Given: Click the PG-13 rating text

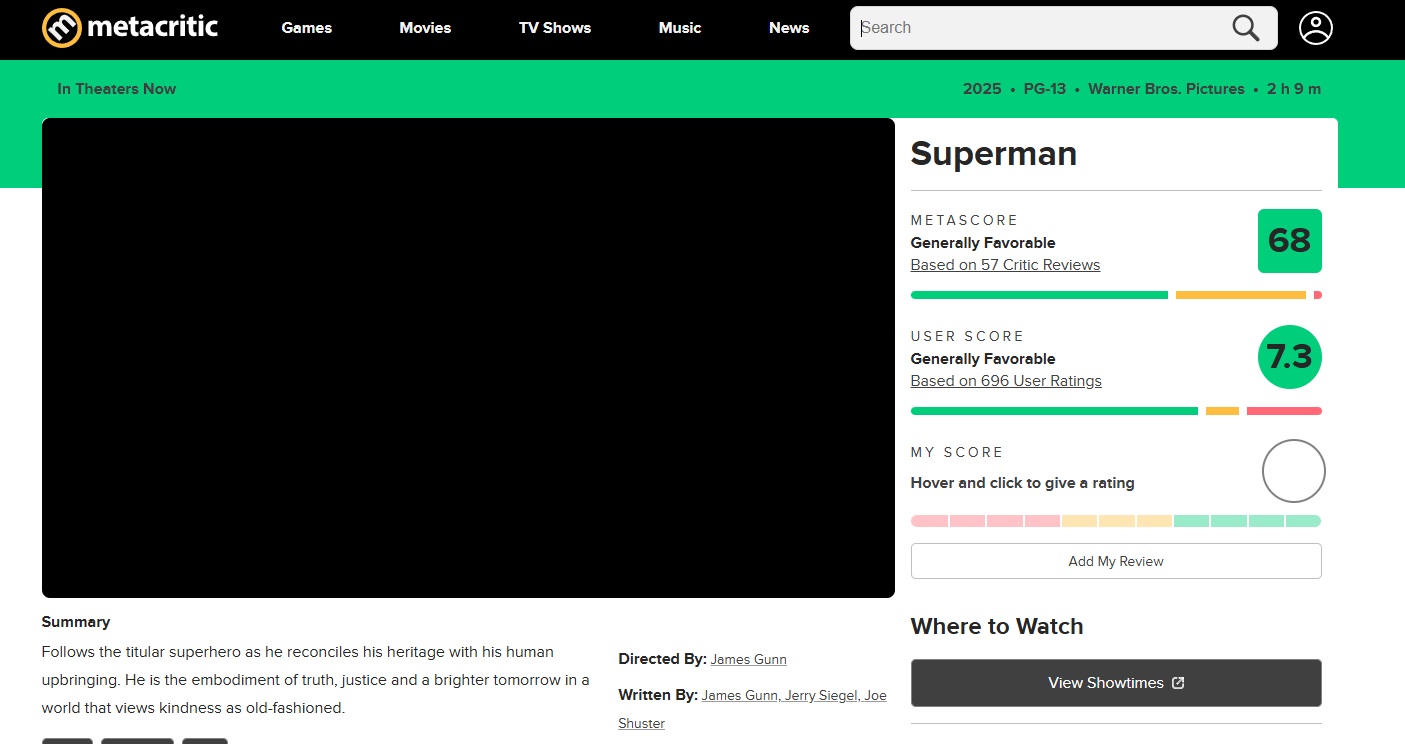Looking at the screenshot, I should [x=1045, y=89].
